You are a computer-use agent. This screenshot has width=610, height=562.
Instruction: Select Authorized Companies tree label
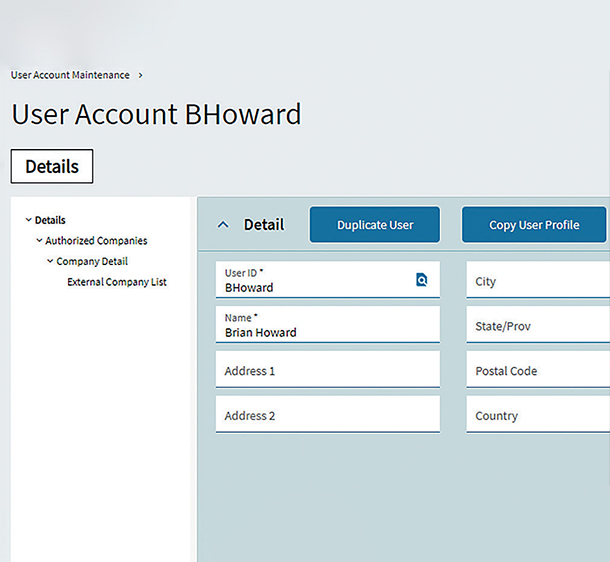[x=96, y=241]
